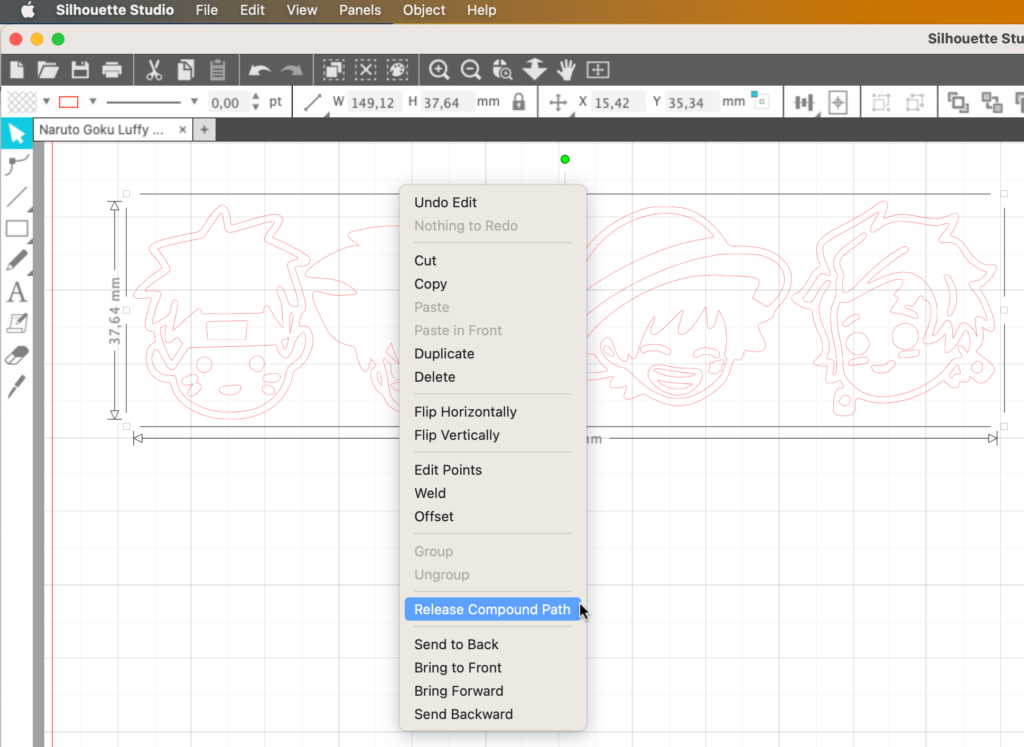Screen dimensions: 1024x747
Task: Choose Release Compound Path from context menu
Action: pos(492,610)
